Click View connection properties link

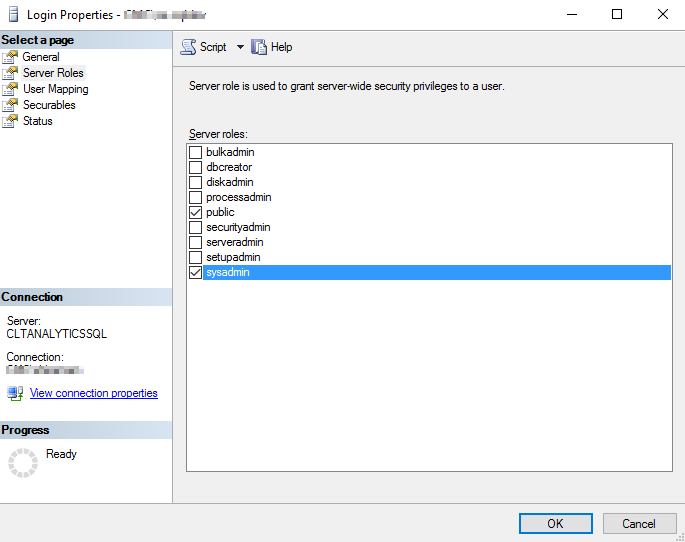(x=93, y=393)
